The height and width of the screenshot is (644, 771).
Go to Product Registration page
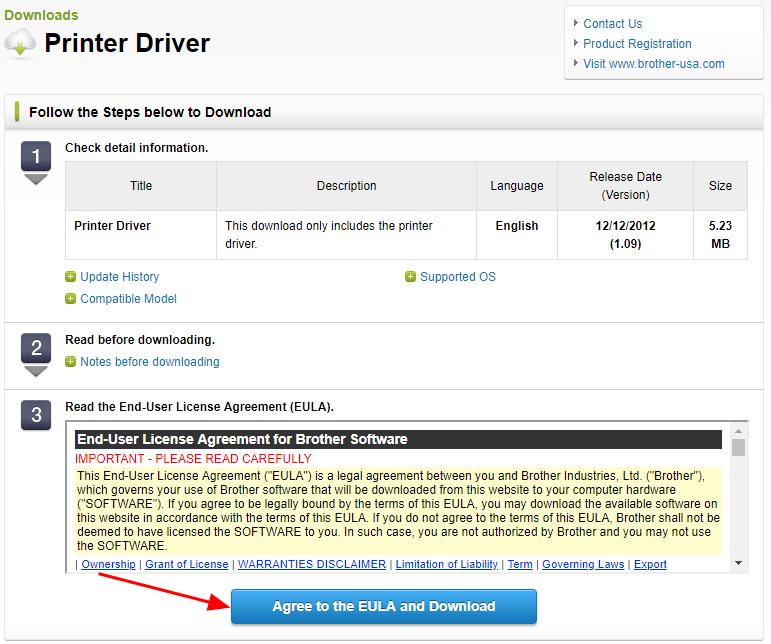(637, 44)
